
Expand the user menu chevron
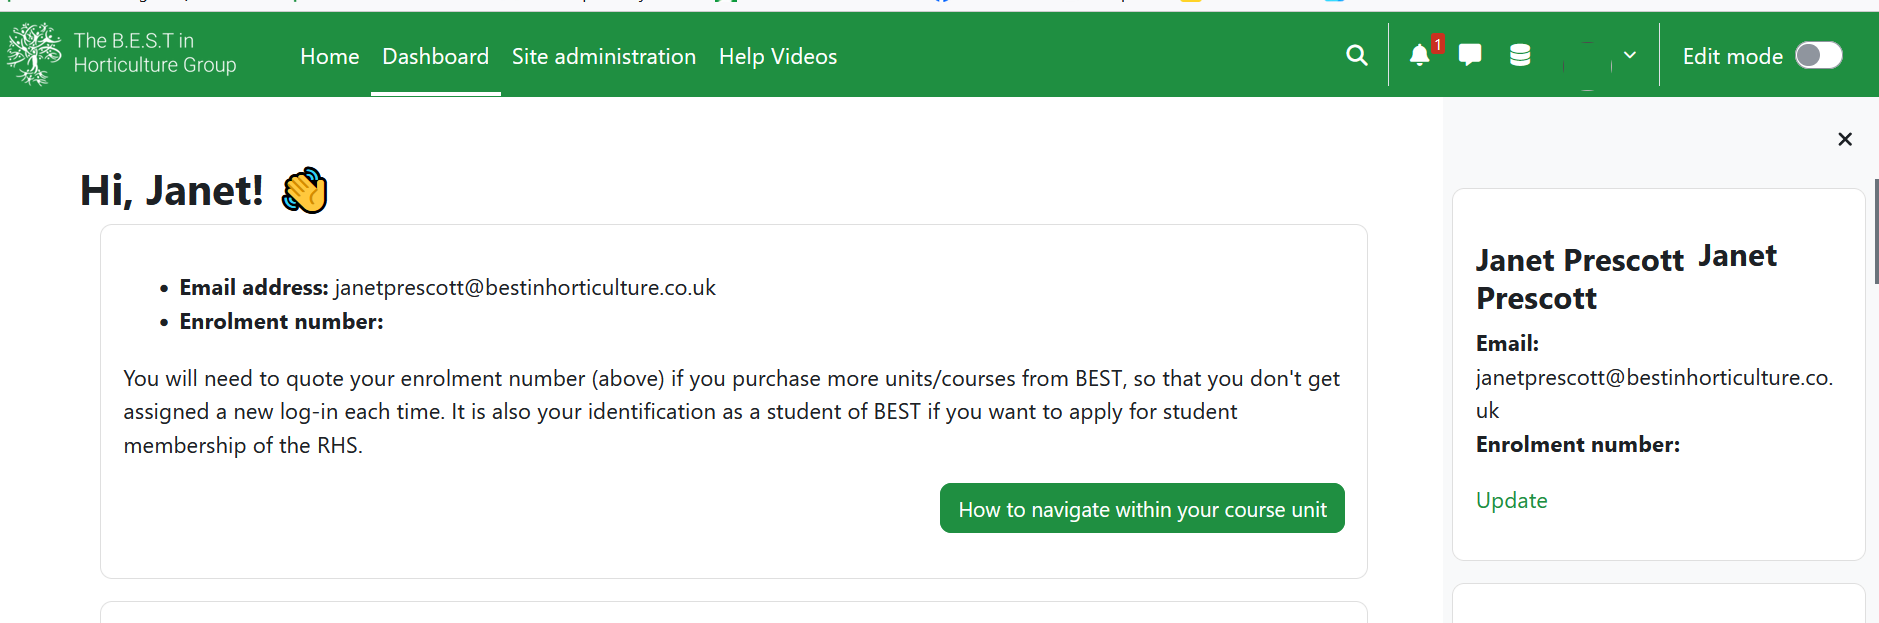(1630, 55)
